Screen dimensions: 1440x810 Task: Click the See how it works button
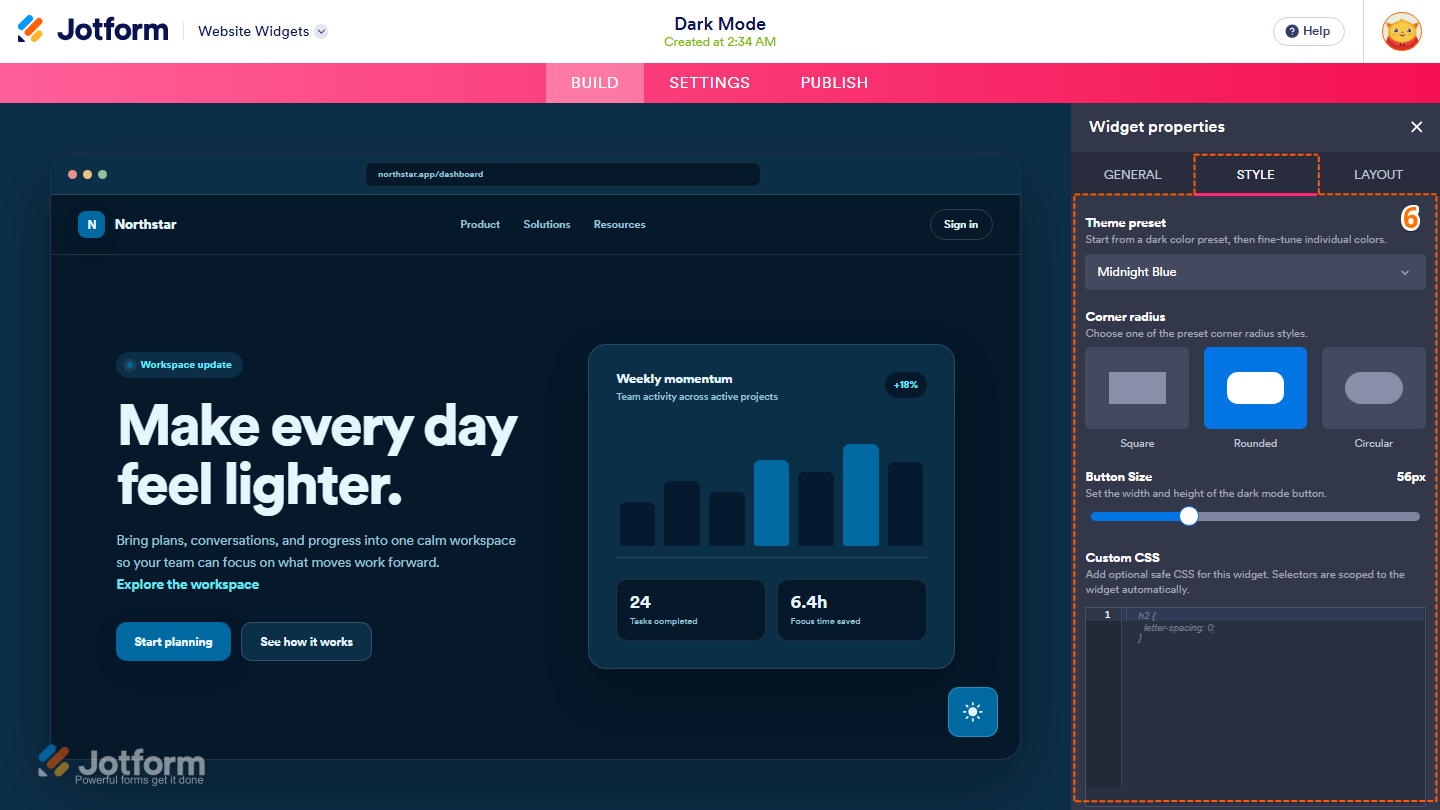point(306,642)
